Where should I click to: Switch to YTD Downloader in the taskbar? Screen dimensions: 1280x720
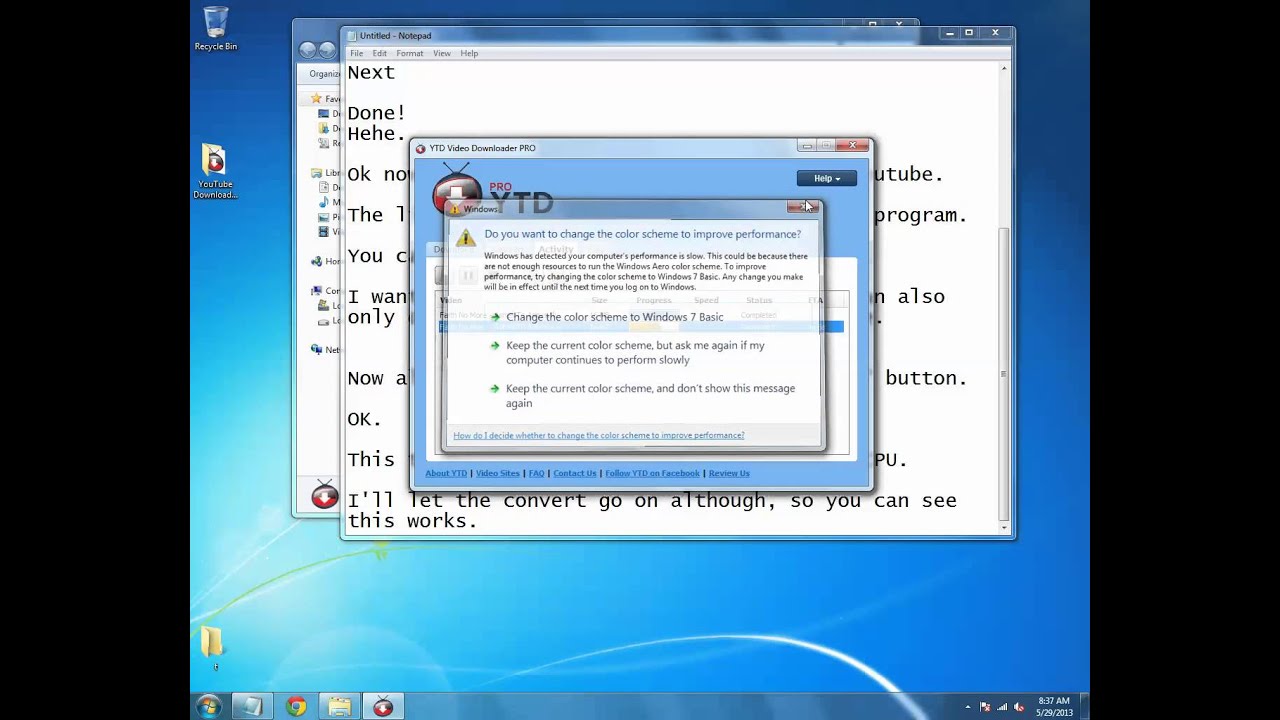pyautogui.click(x=383, y=707)
